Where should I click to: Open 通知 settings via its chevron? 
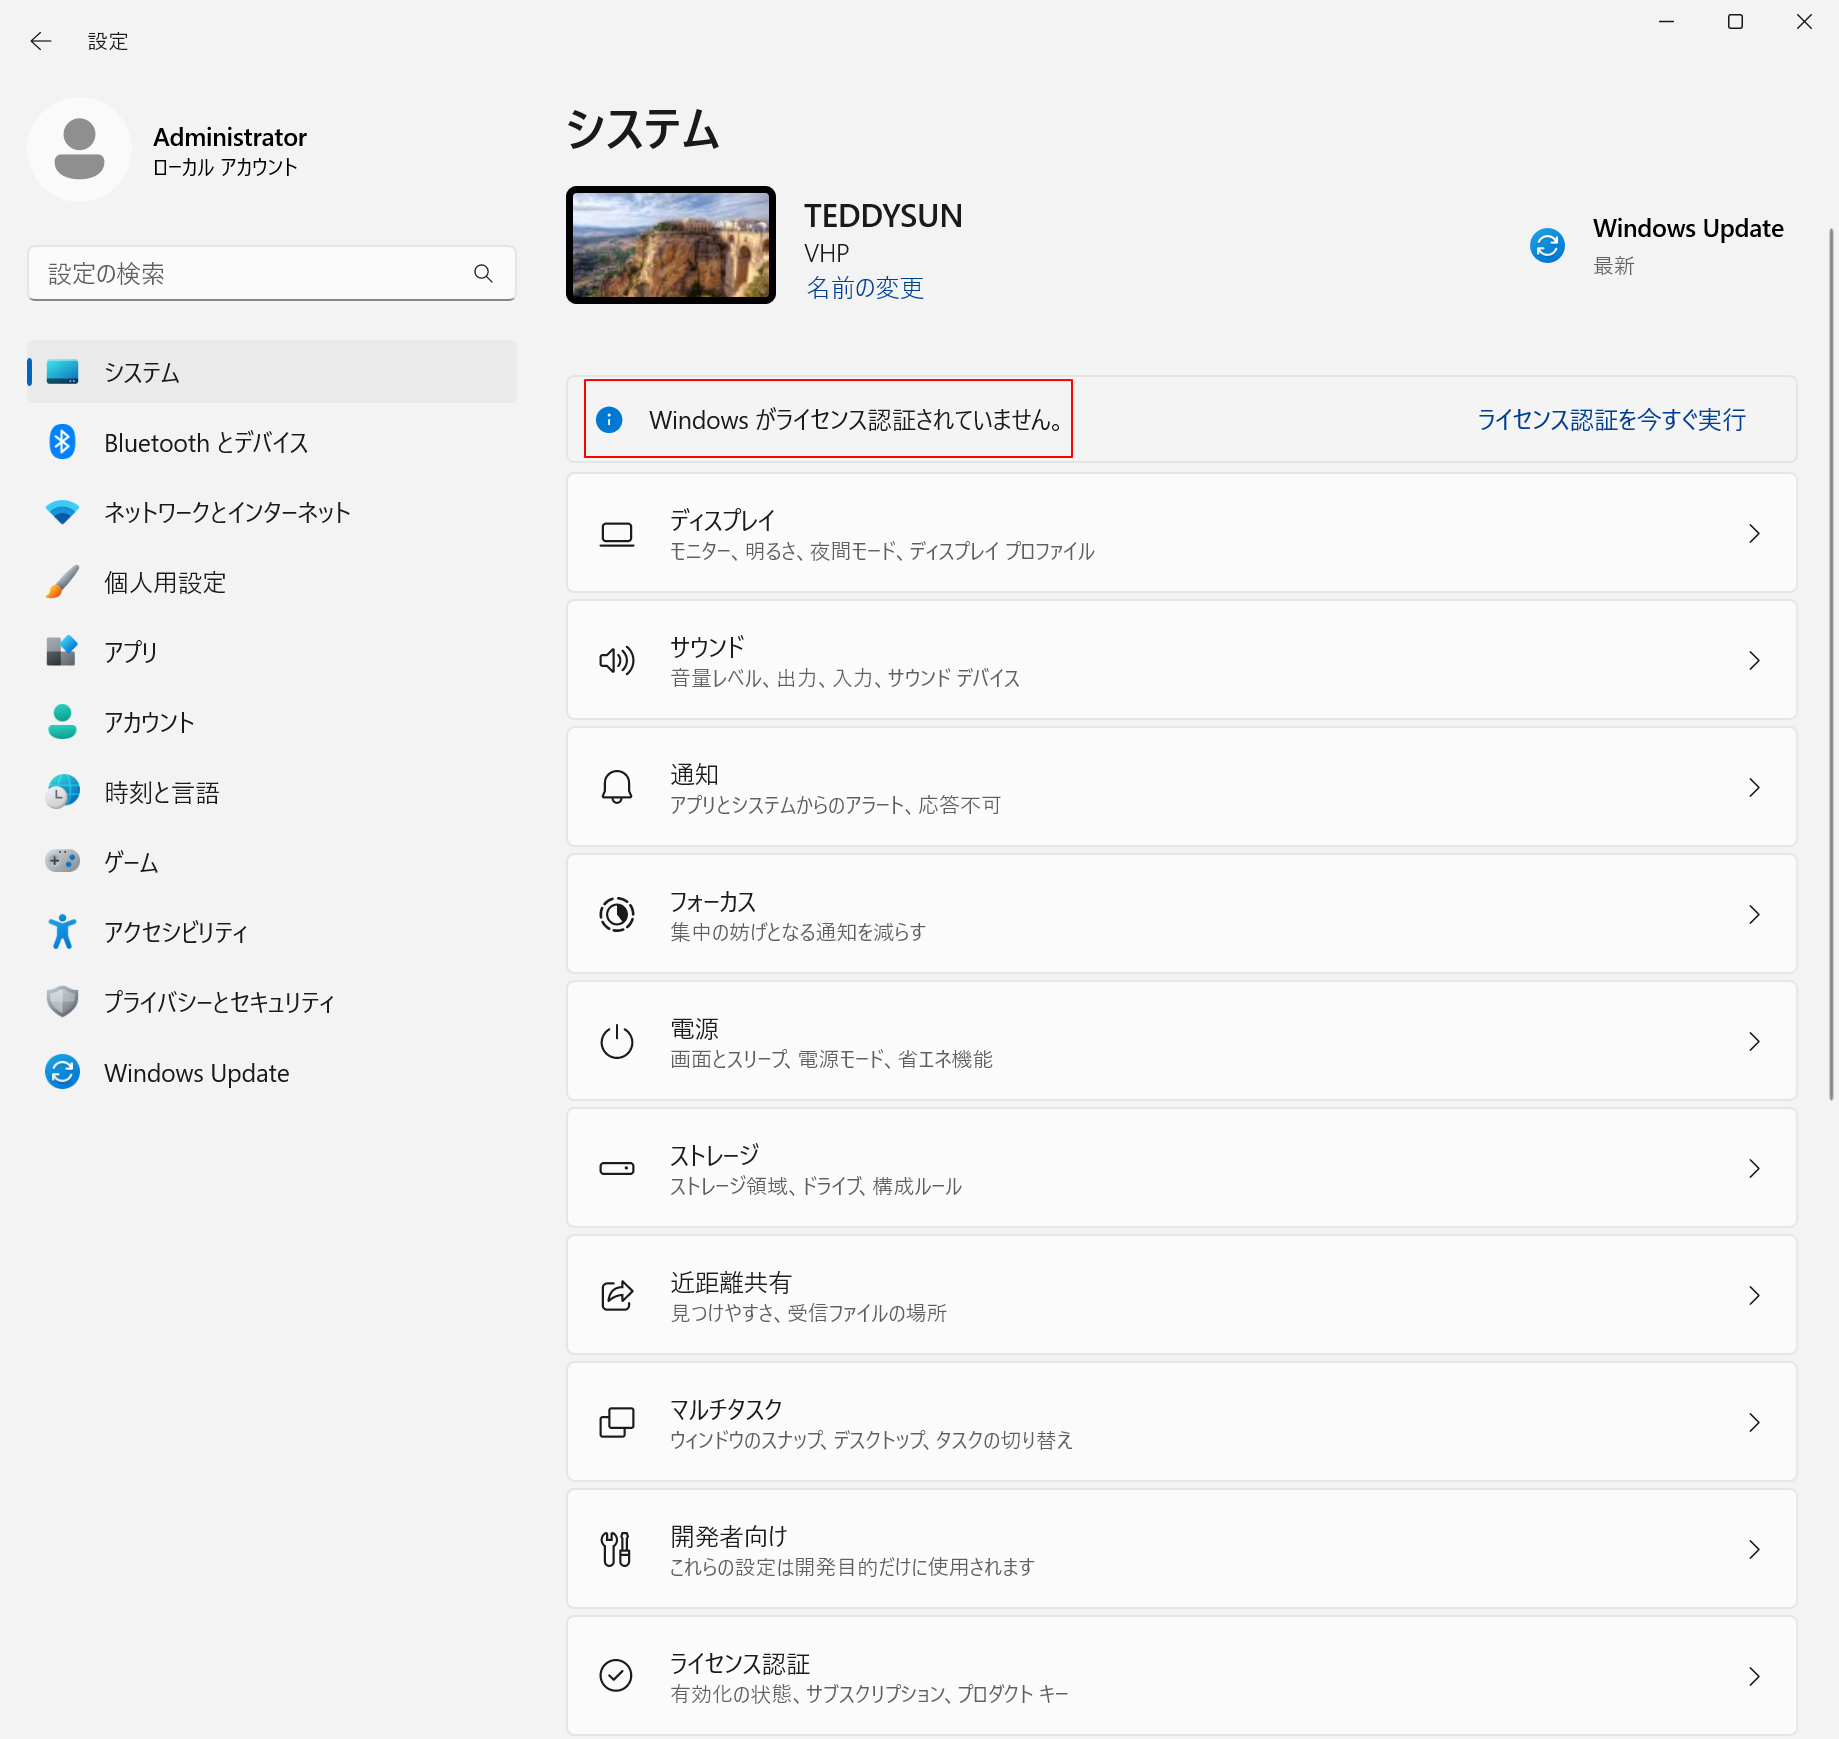click(x=1755, y=788)
